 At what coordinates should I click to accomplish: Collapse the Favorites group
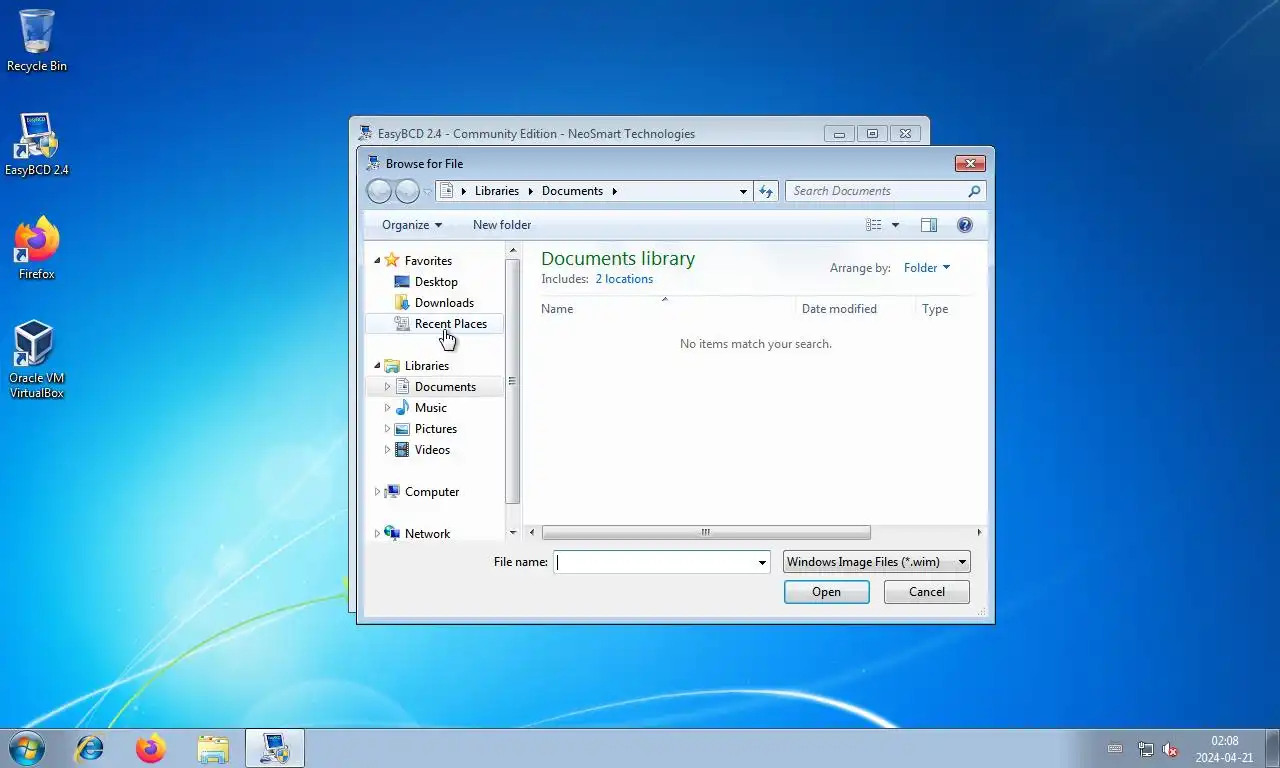[377, 261]
